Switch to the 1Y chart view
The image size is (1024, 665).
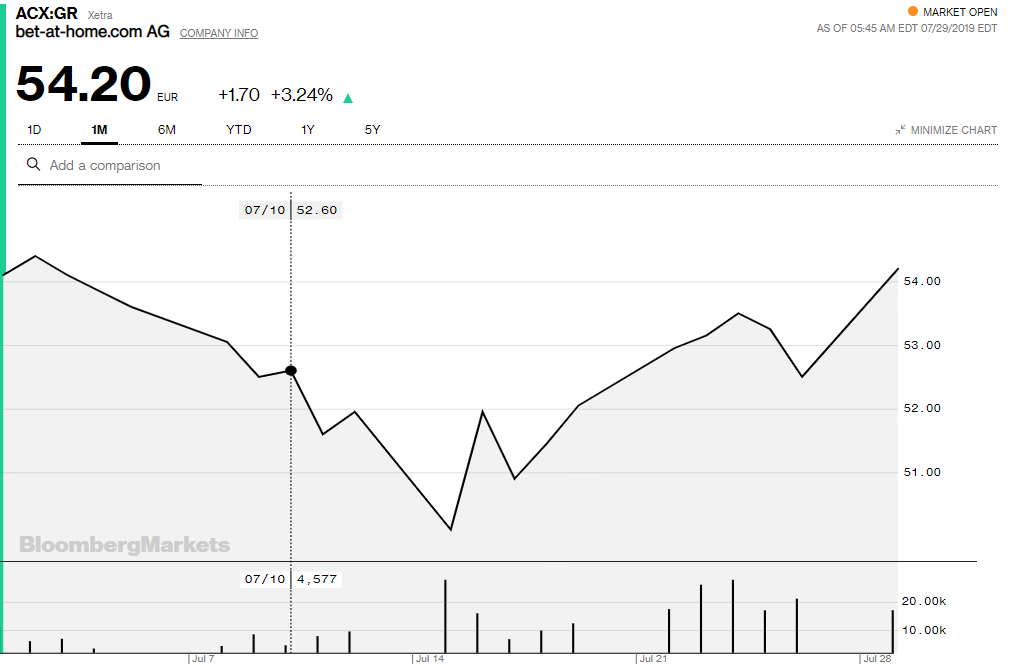pyautogui.click(x=308, y=130)
